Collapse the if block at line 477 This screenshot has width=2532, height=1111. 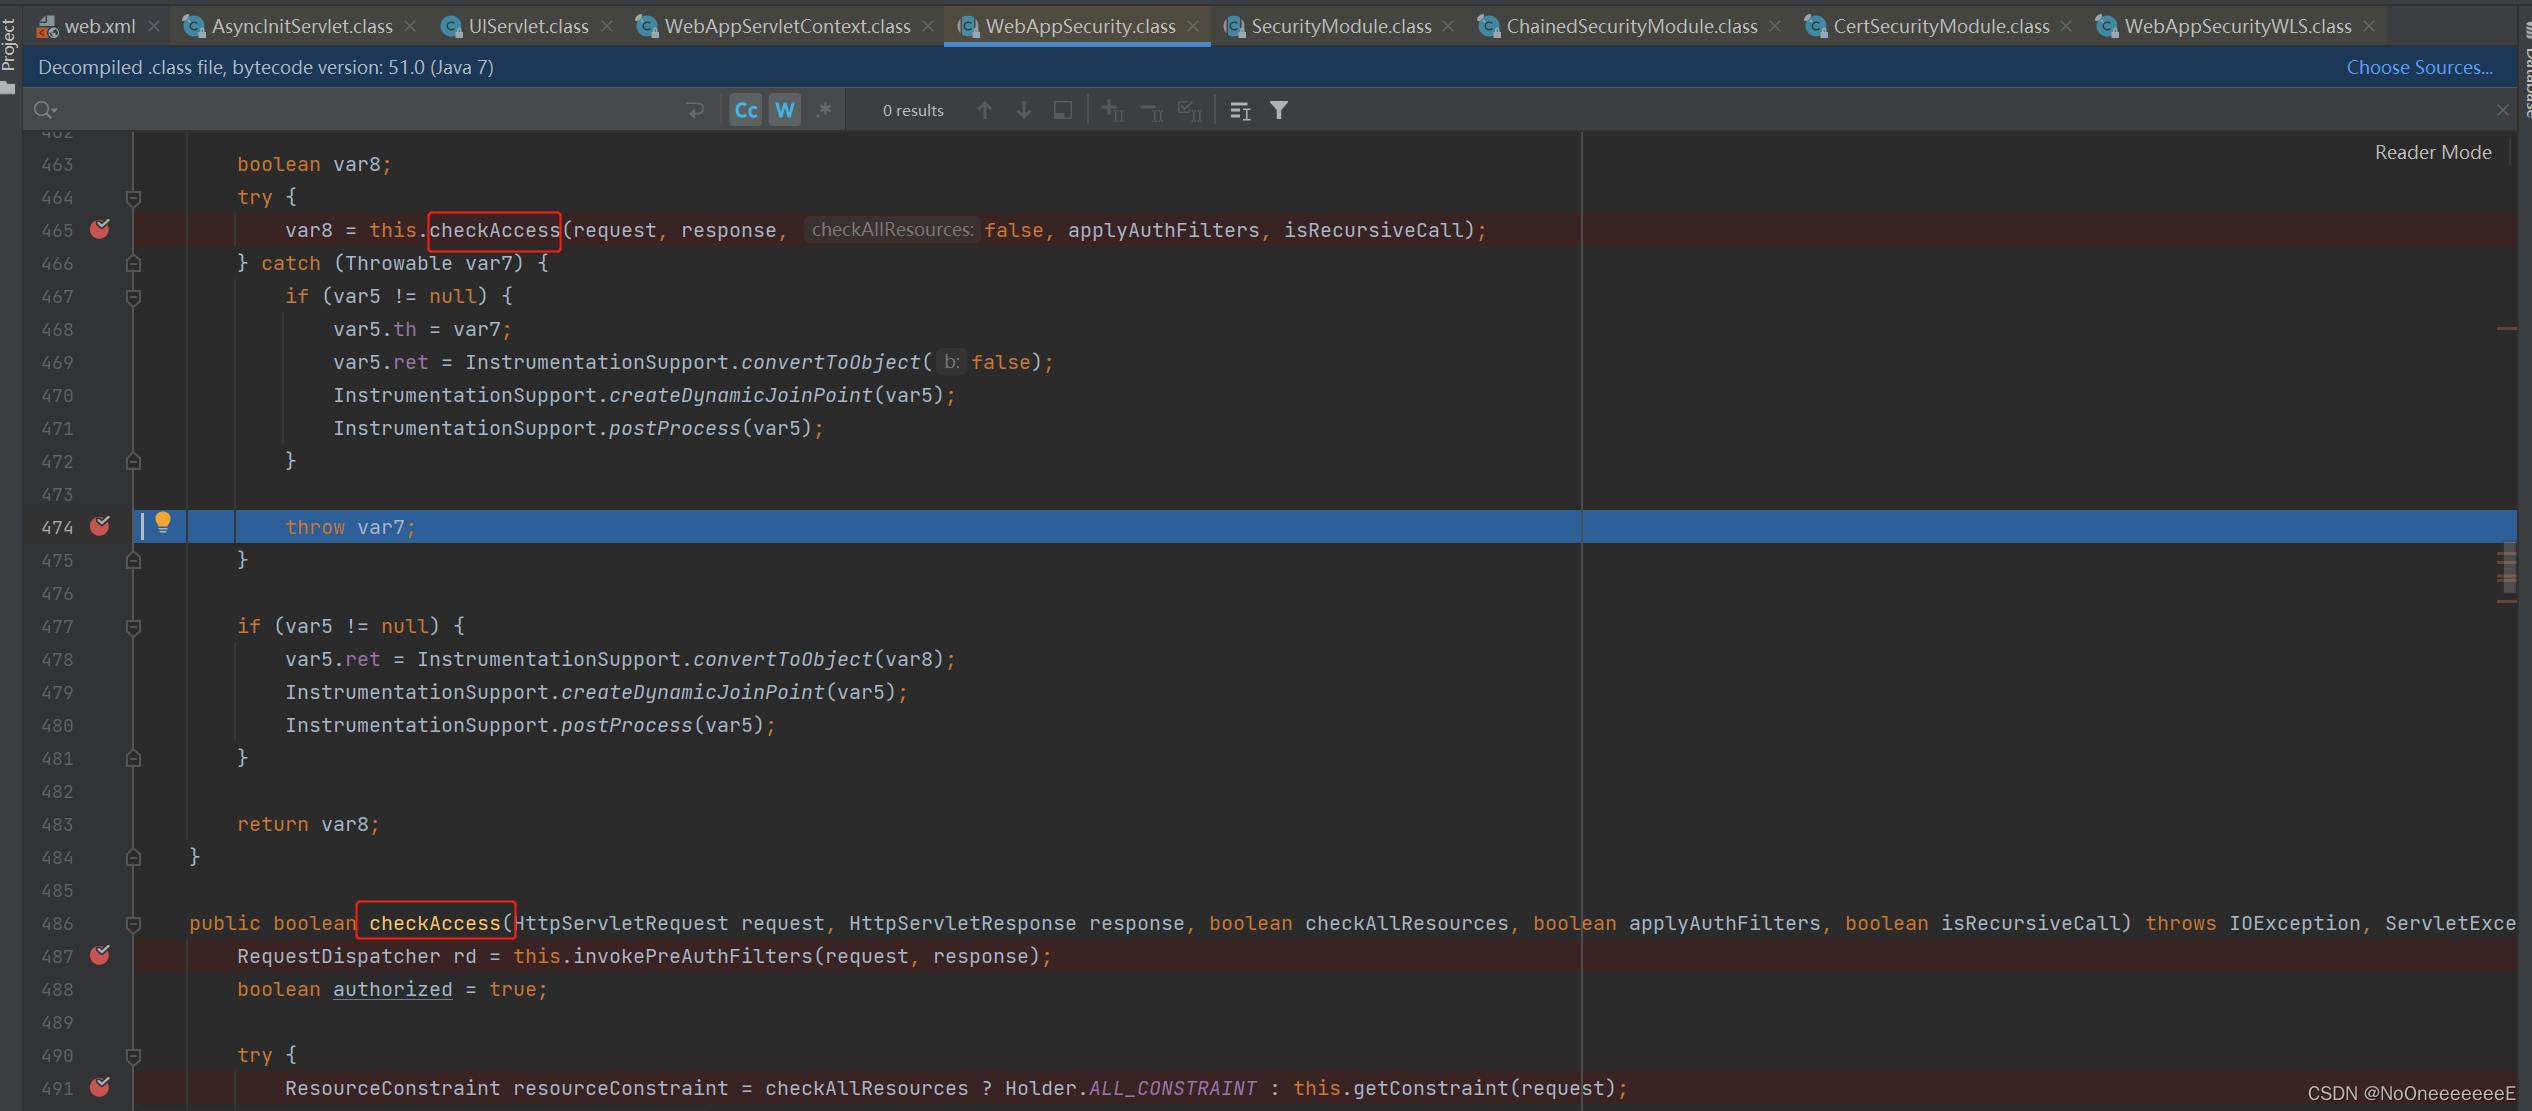(x=133, y=626)
